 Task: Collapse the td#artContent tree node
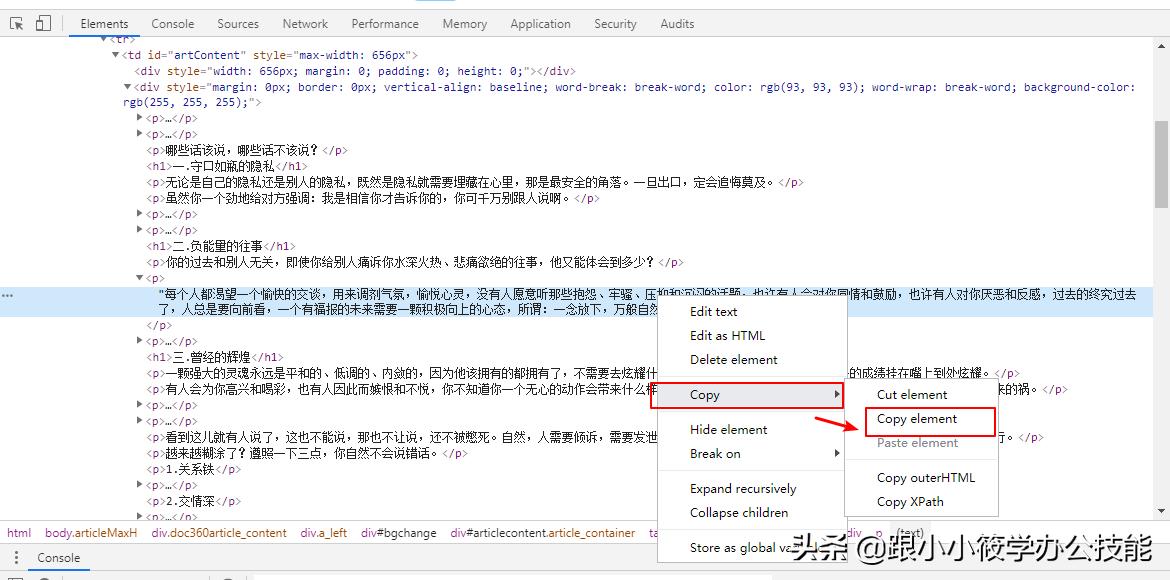(116, 54)
